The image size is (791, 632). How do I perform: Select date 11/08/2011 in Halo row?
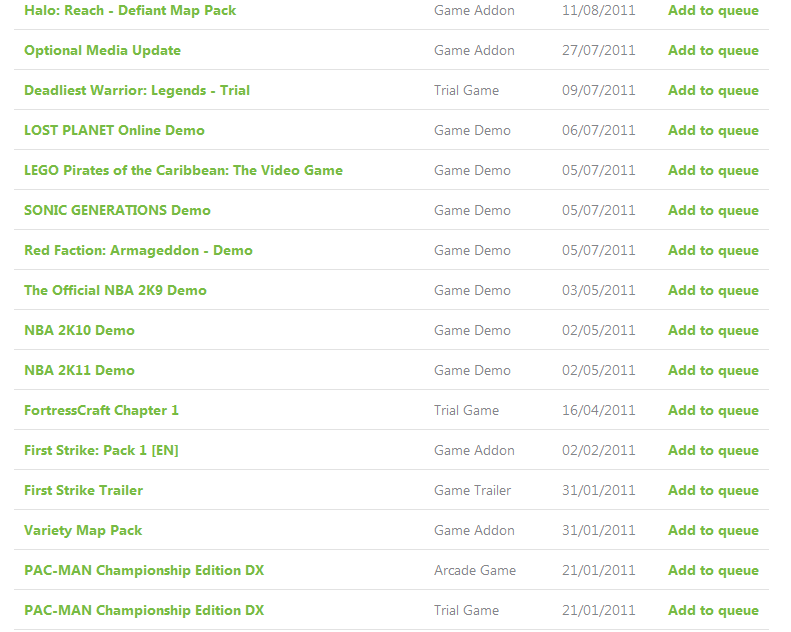(x=599, y=11)
